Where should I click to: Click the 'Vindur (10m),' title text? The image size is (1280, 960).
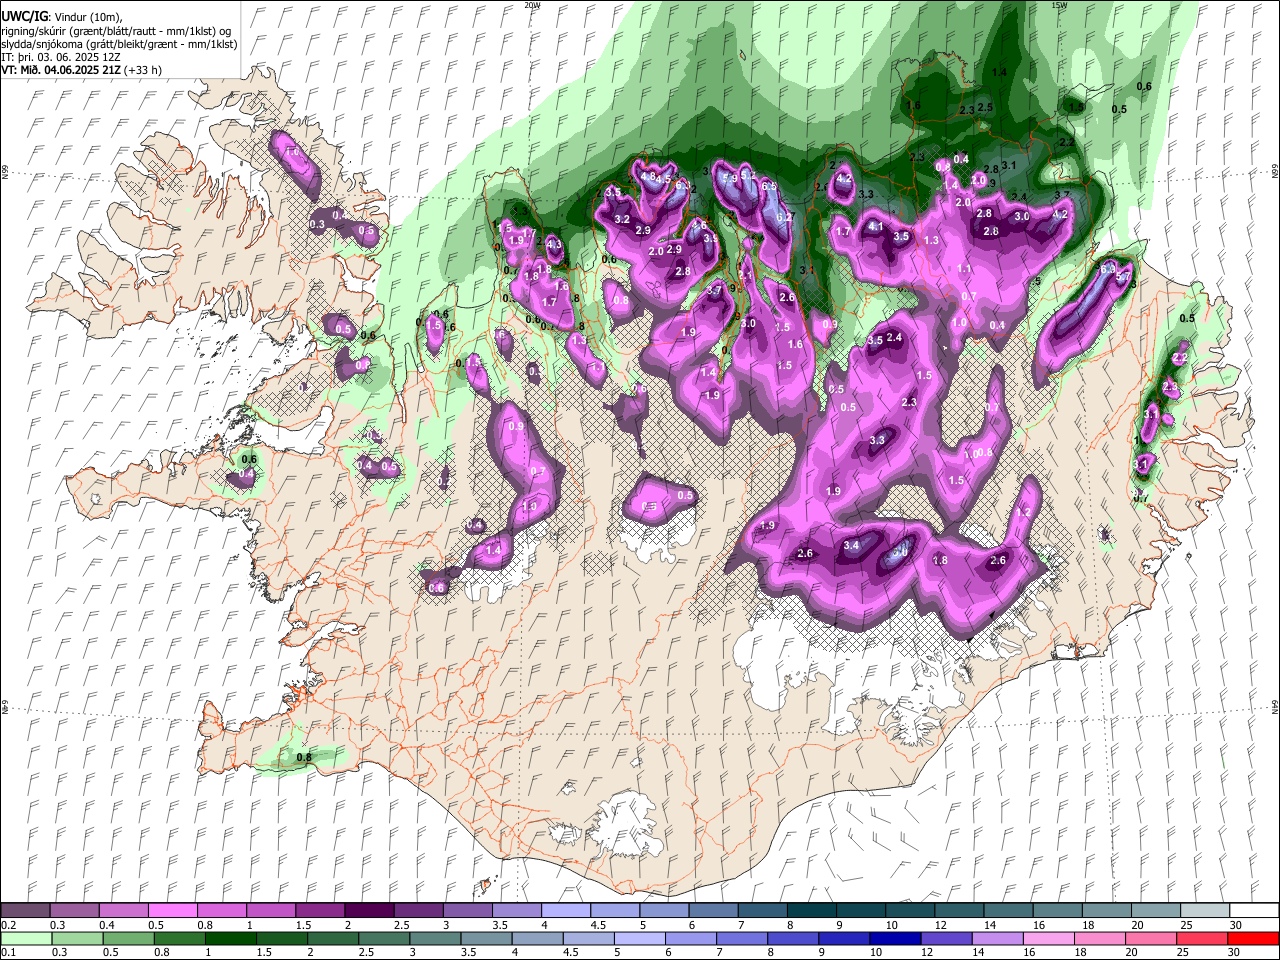point(87,17)
